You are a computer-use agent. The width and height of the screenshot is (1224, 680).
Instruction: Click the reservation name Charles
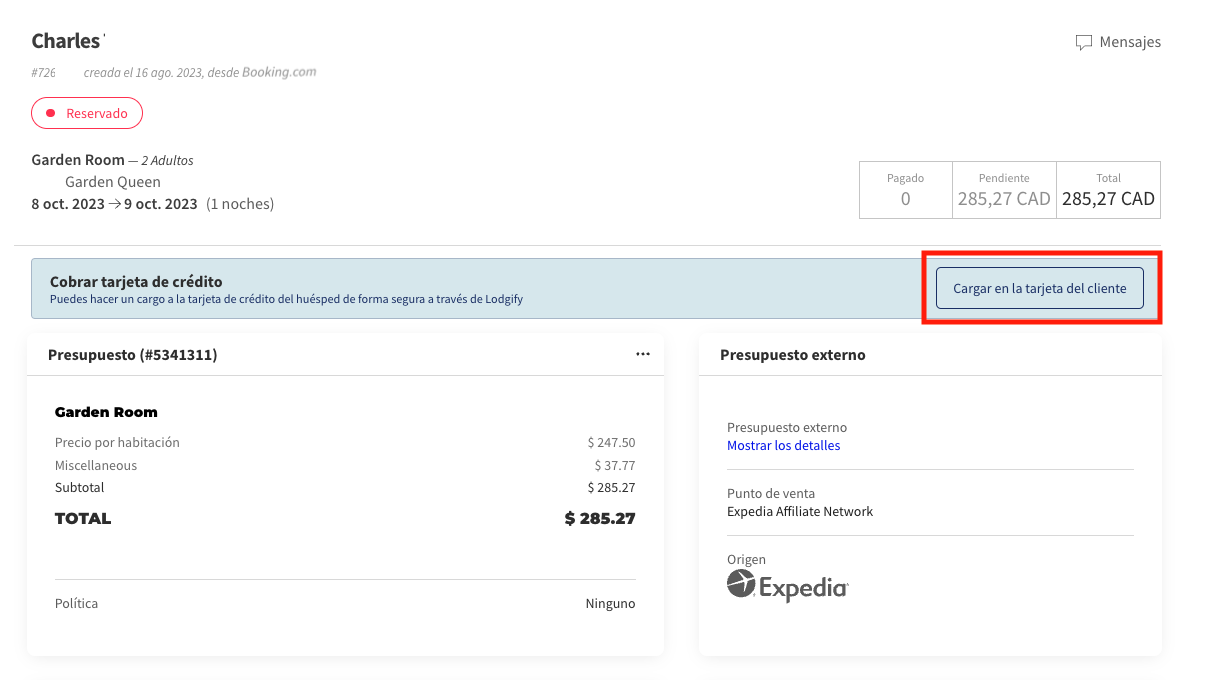[x=63, y=40]
